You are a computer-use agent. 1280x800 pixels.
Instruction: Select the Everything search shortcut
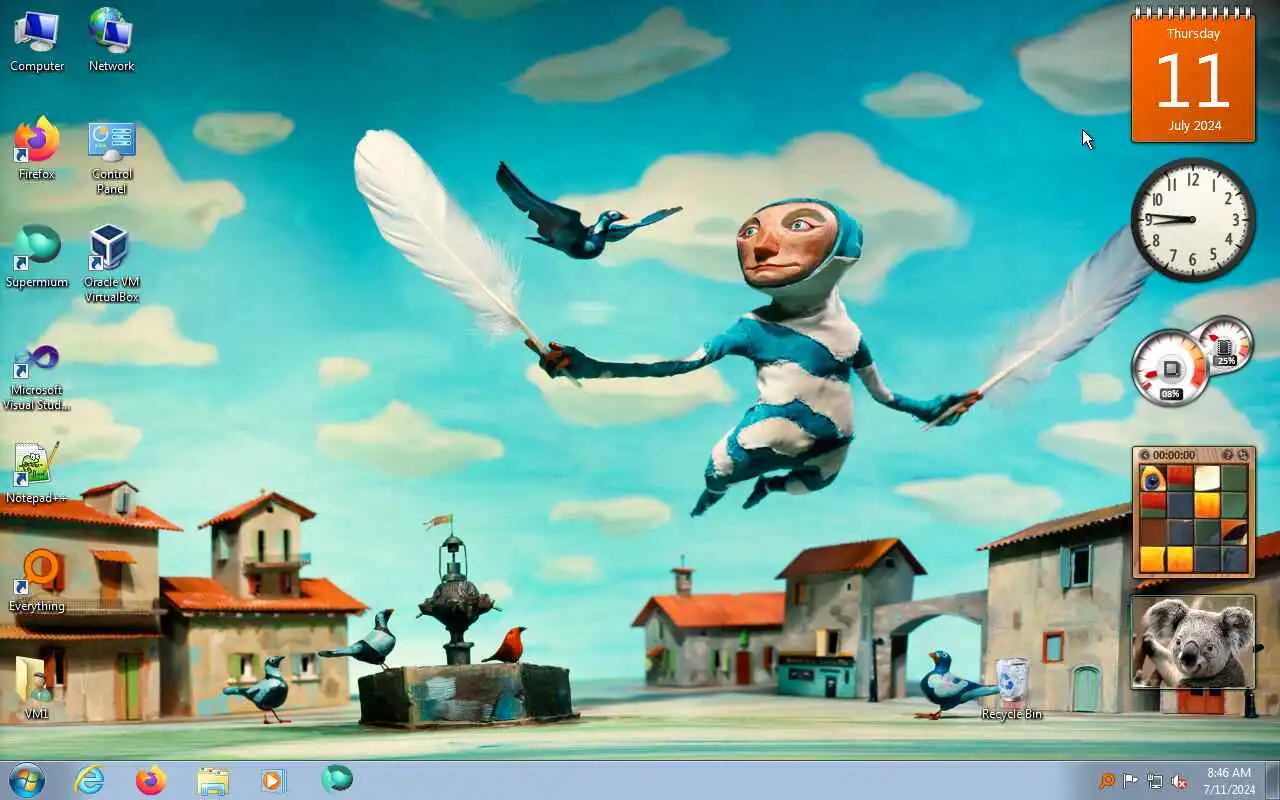(37, 581)
